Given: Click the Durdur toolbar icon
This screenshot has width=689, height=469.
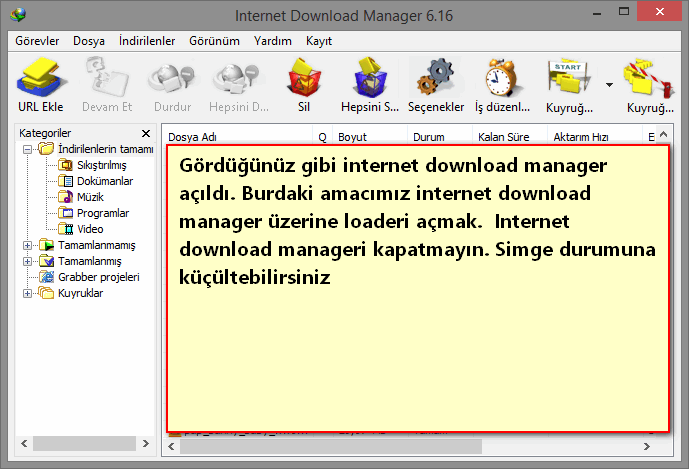Looking at the screenshot, I should 172,77.
